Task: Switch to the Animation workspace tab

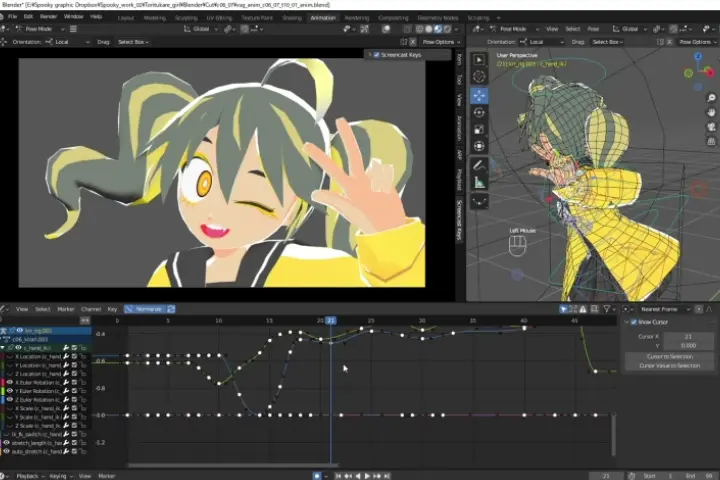Action: pos(323,17)
